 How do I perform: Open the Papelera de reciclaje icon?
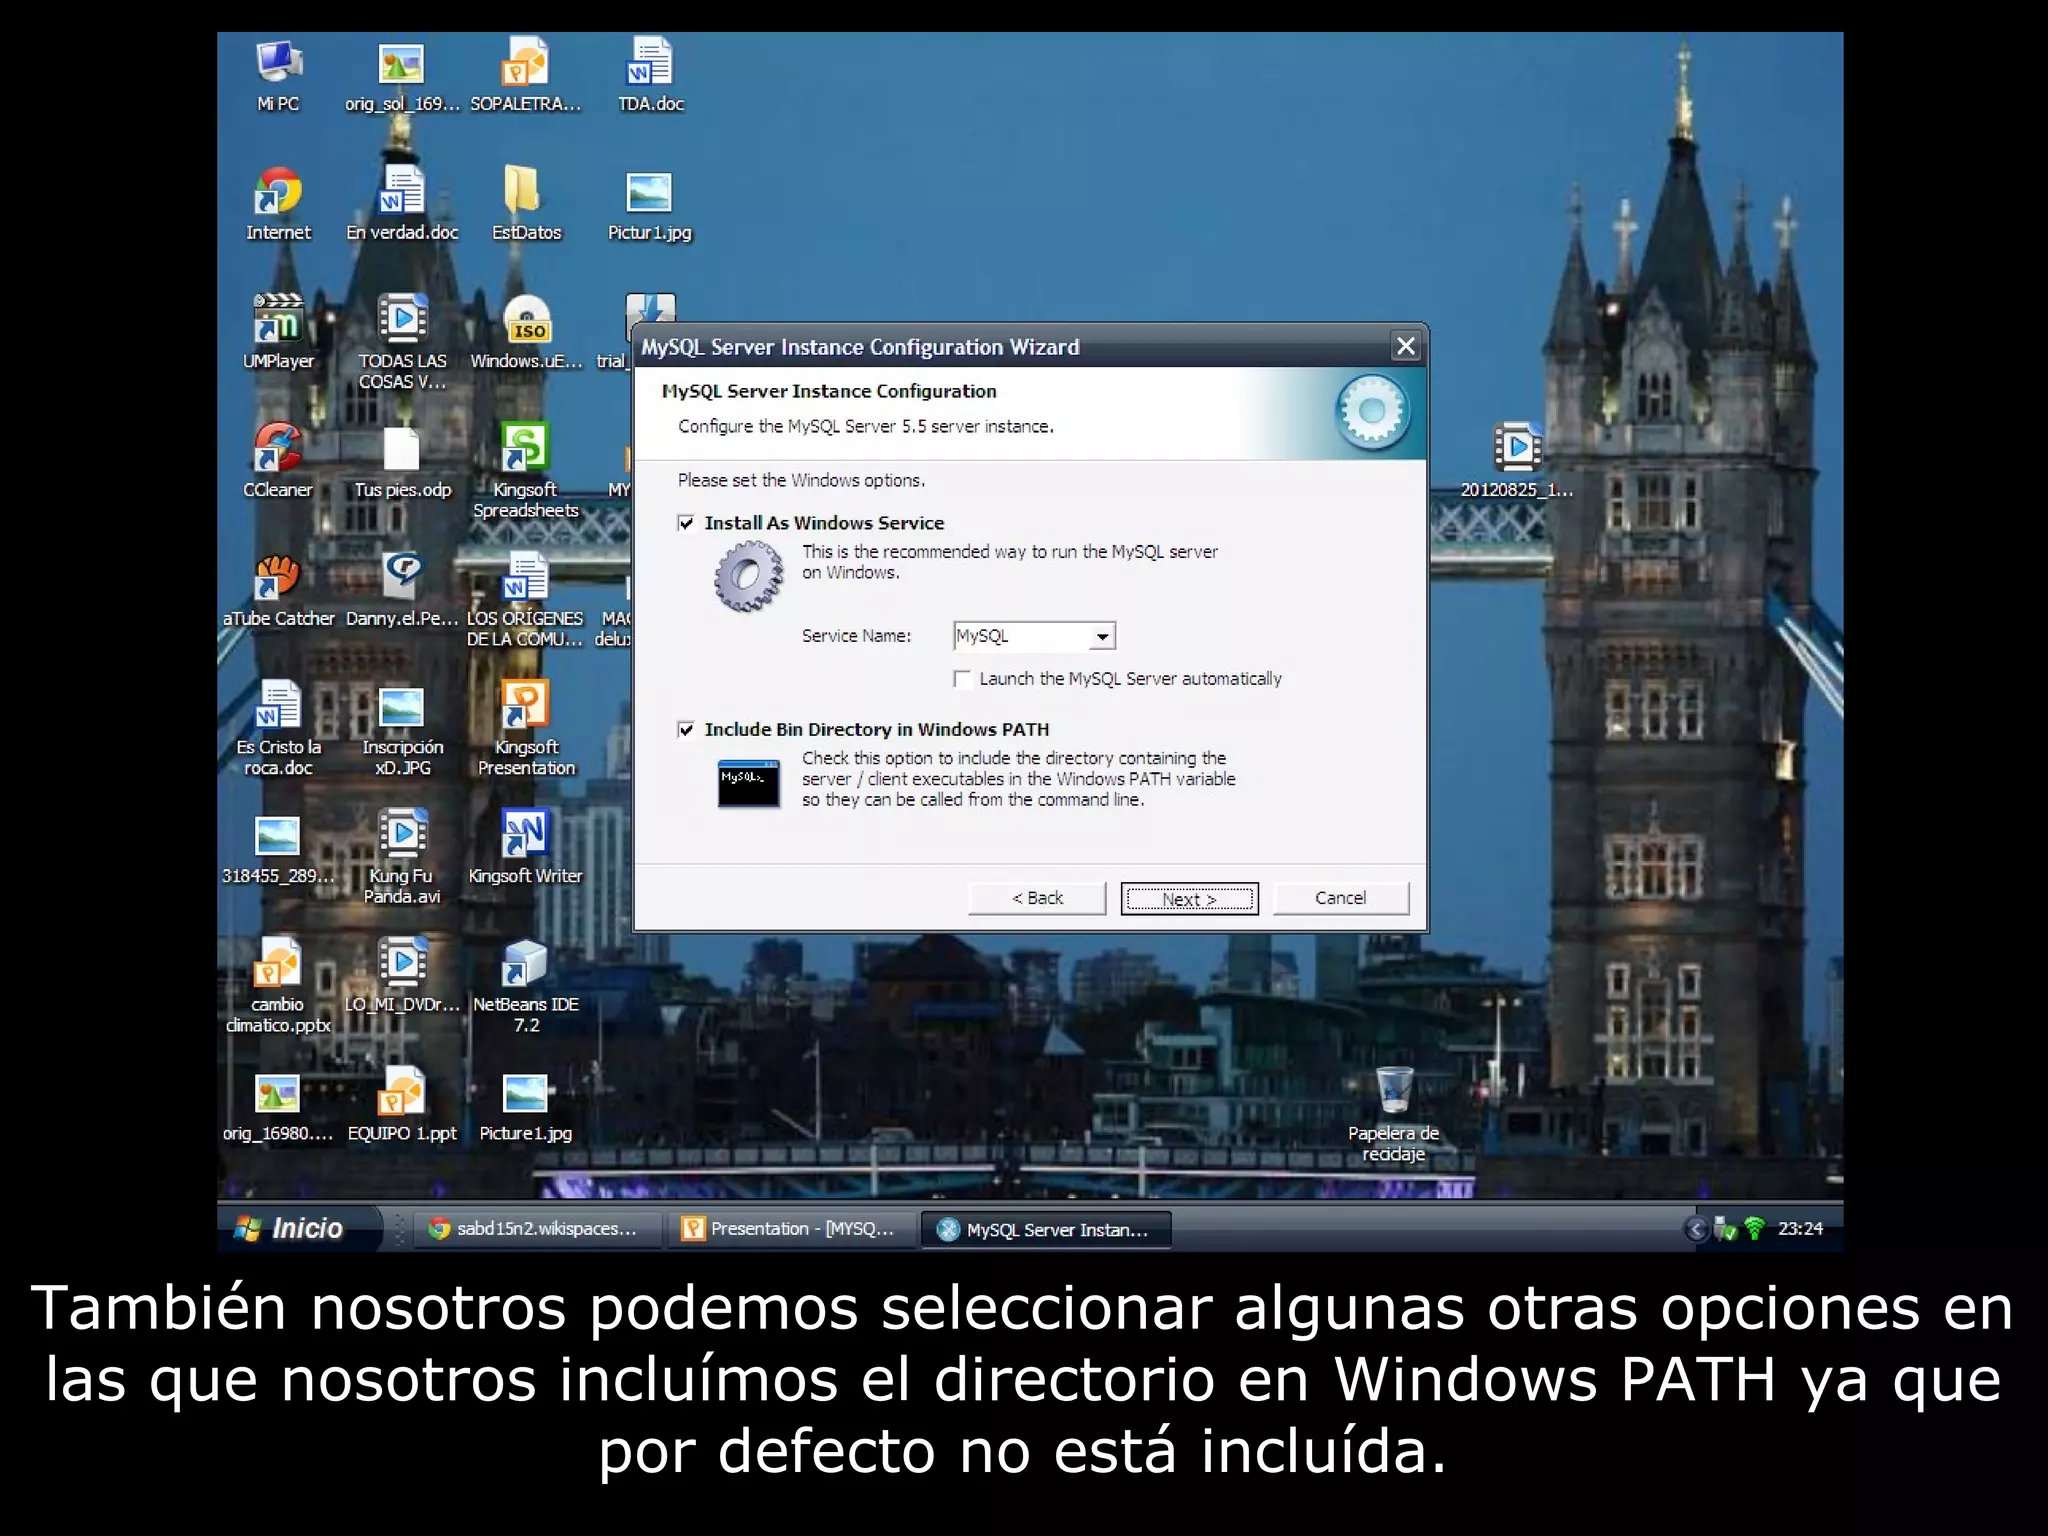(1394, 1115)
